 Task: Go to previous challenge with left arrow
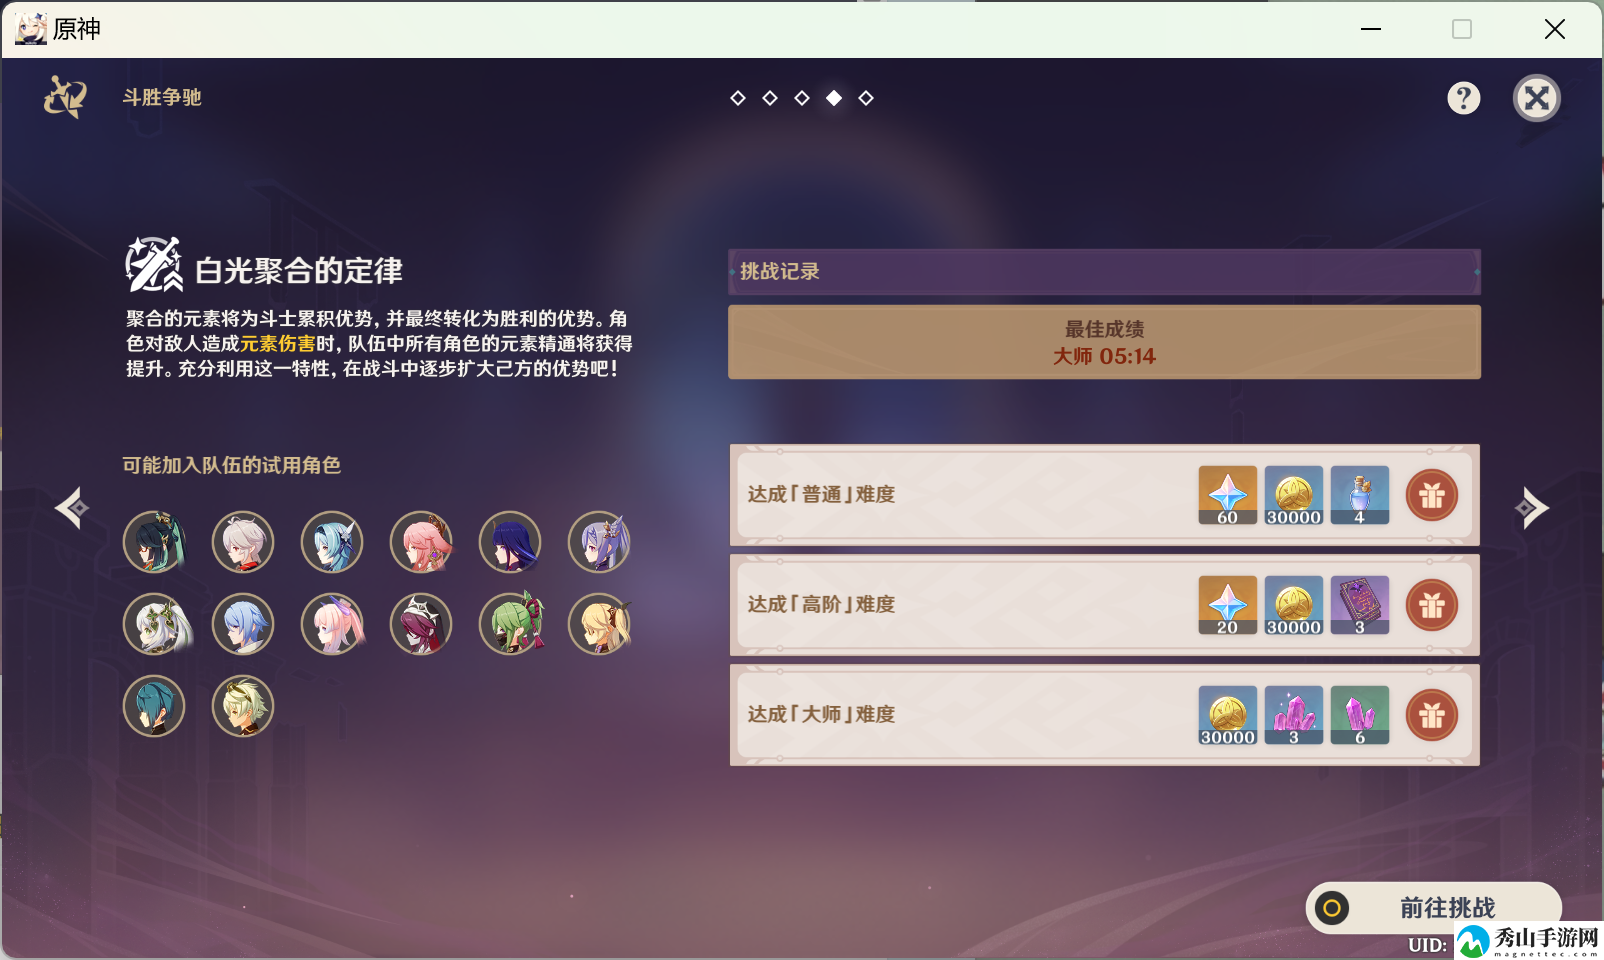[x=72, y=508]
